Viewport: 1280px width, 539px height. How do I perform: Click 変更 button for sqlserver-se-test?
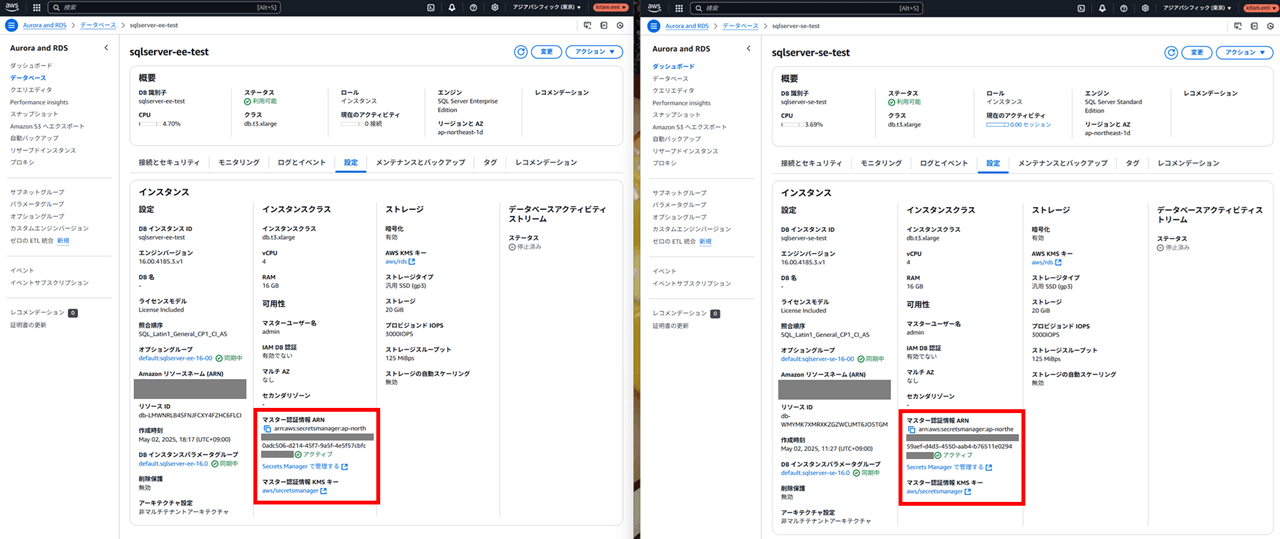[1197, 52]
